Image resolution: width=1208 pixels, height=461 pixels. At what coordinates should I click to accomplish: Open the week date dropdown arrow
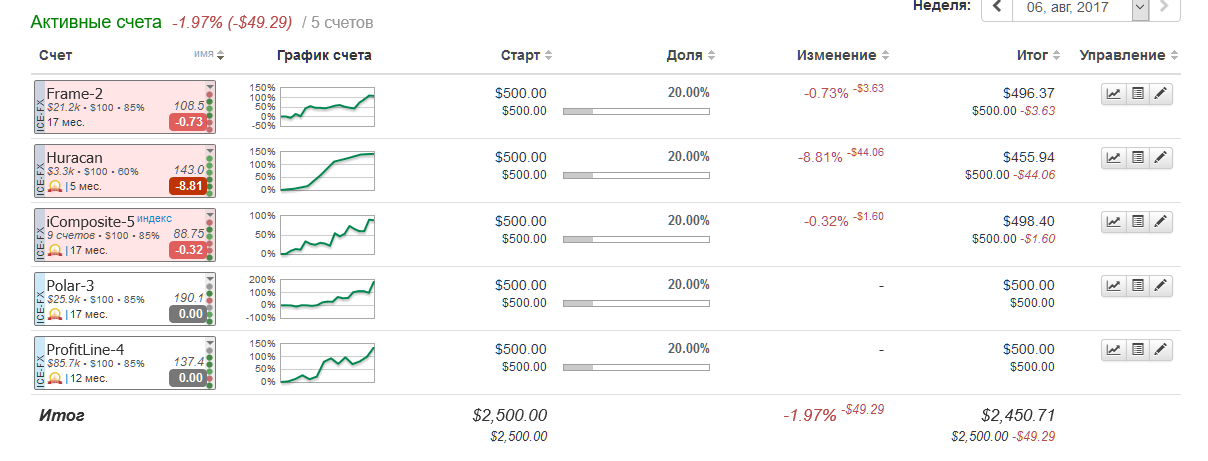(x=1140, y=8)
